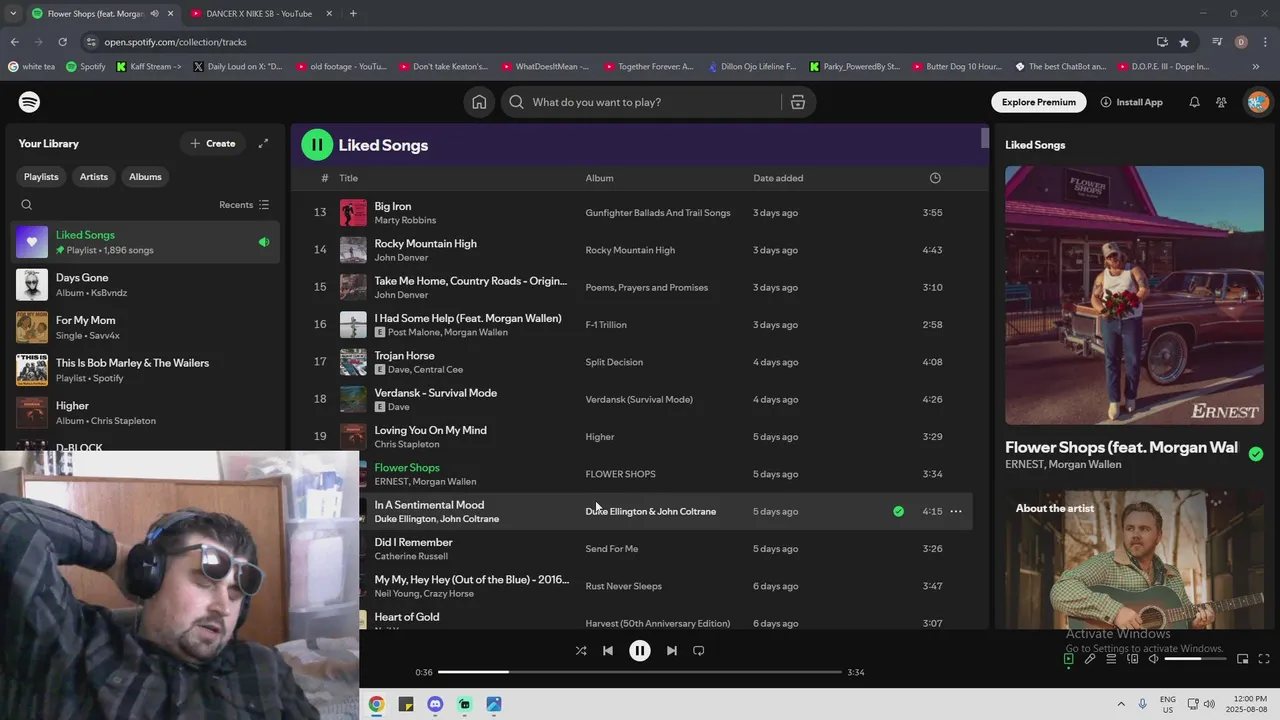Open Connect to a device icon
The width and height of the screenshot is (1280, 720).
click(1133, 659)
